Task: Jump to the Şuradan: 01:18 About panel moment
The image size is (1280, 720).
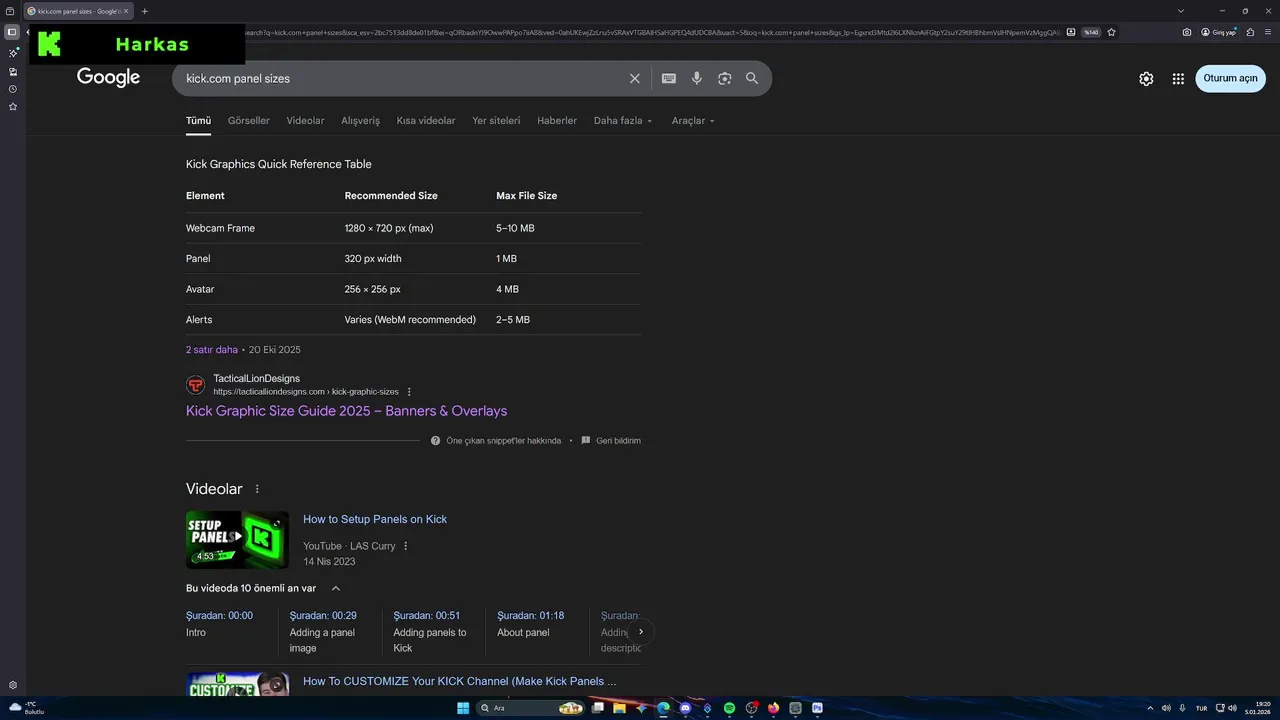Action: pyautogui.click(x=531, y=624)
